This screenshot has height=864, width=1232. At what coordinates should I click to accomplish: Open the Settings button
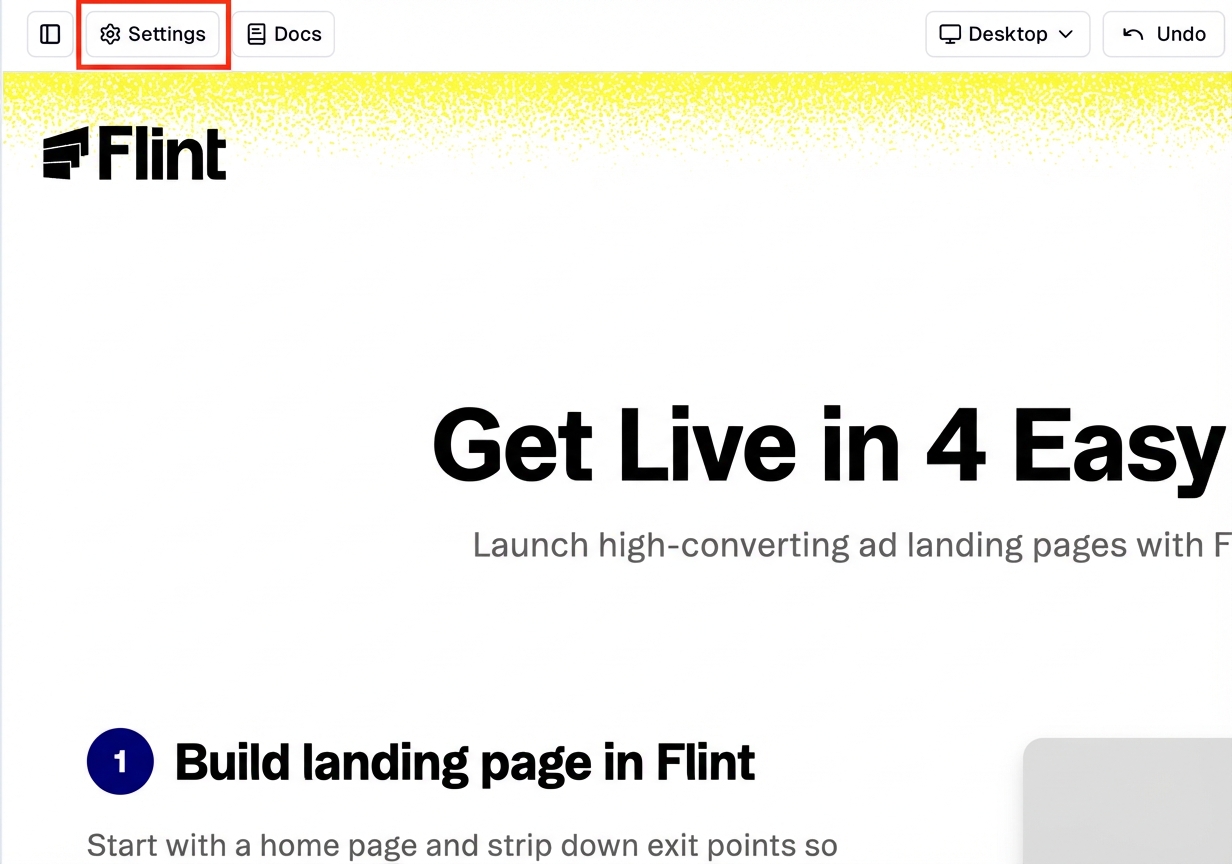153,34
